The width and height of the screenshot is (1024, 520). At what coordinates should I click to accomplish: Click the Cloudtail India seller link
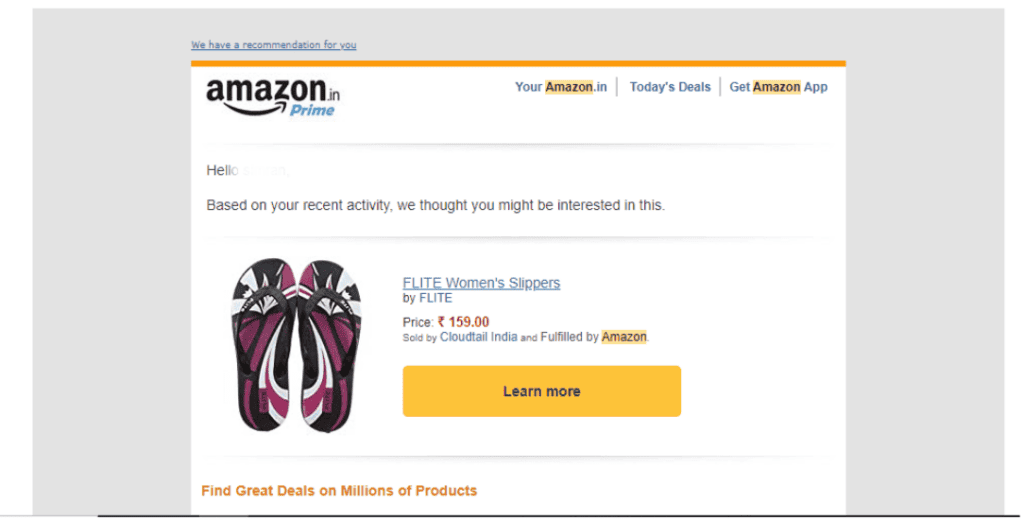(x=478, y=337)
